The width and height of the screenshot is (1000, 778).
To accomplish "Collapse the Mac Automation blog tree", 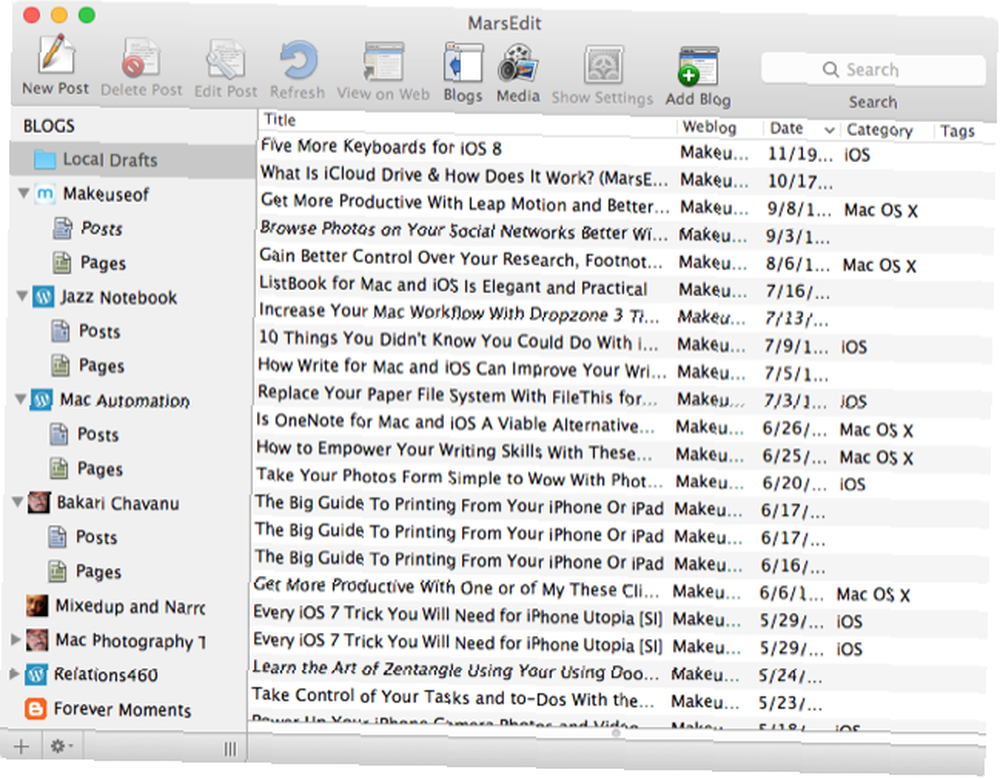I will tap(20, 399).
